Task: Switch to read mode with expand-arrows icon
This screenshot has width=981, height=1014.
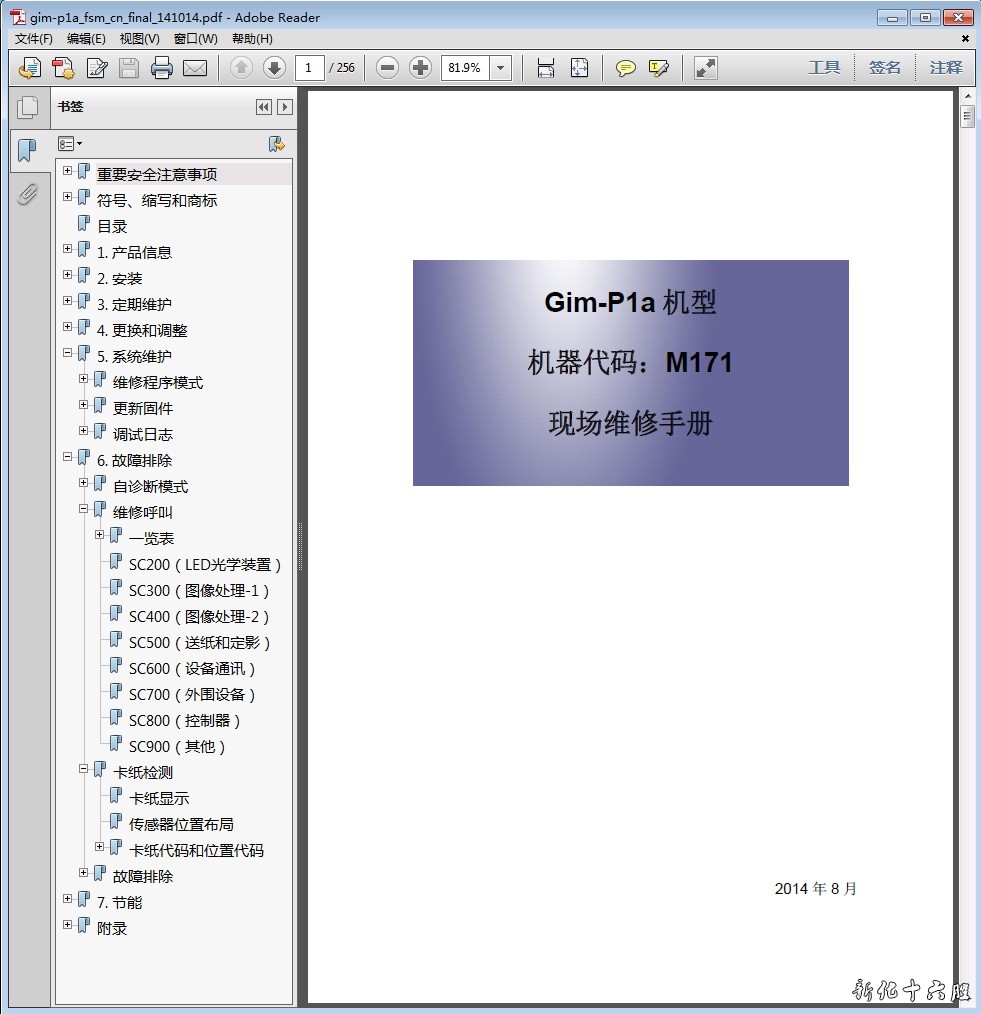Action: point(706,68)
